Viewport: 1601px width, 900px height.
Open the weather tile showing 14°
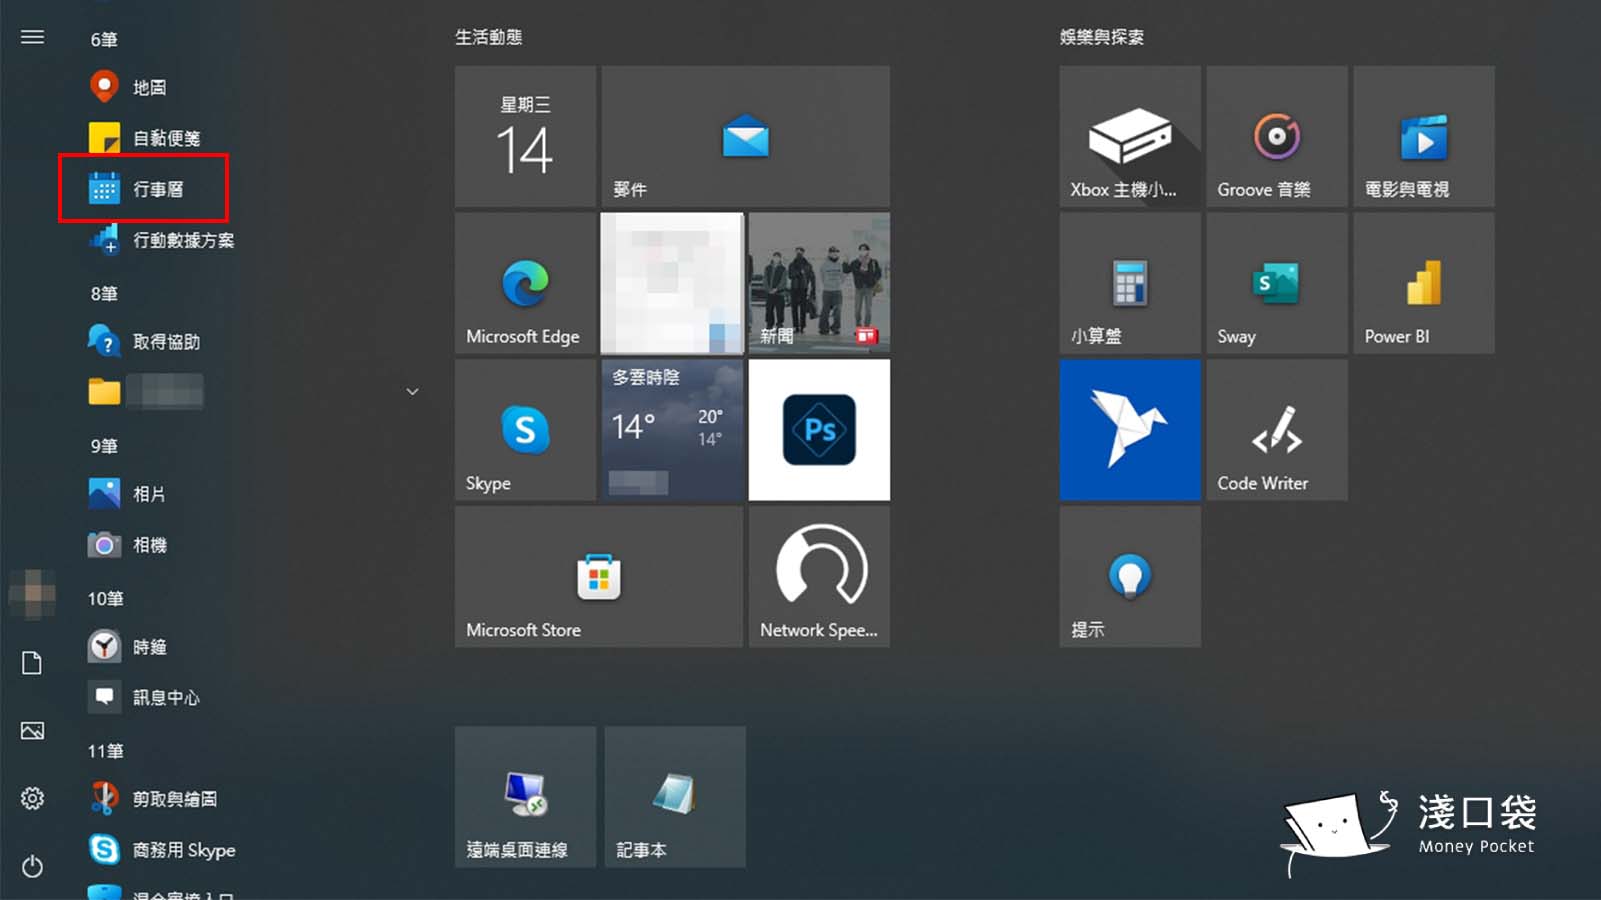coord(672,430)
